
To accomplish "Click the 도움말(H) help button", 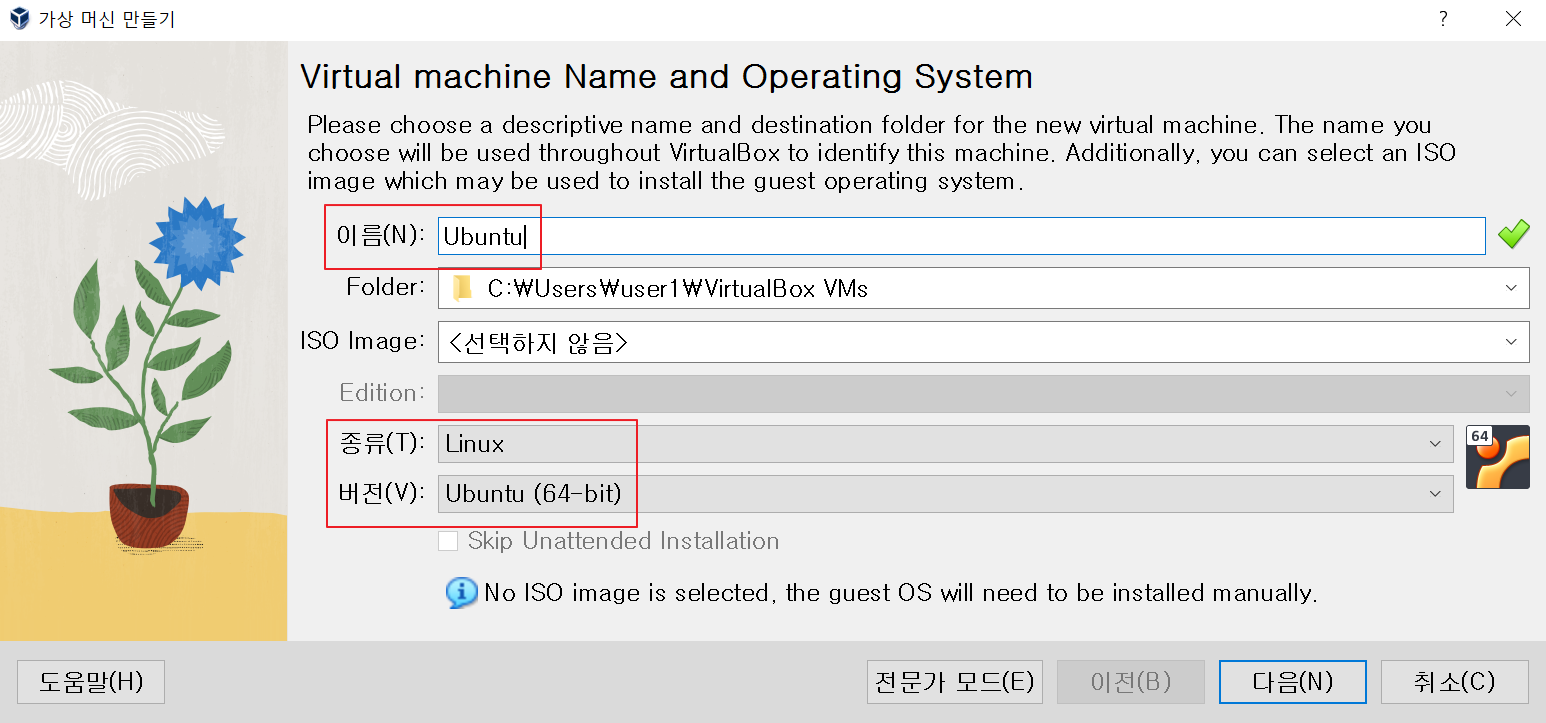I will (91, 682).
